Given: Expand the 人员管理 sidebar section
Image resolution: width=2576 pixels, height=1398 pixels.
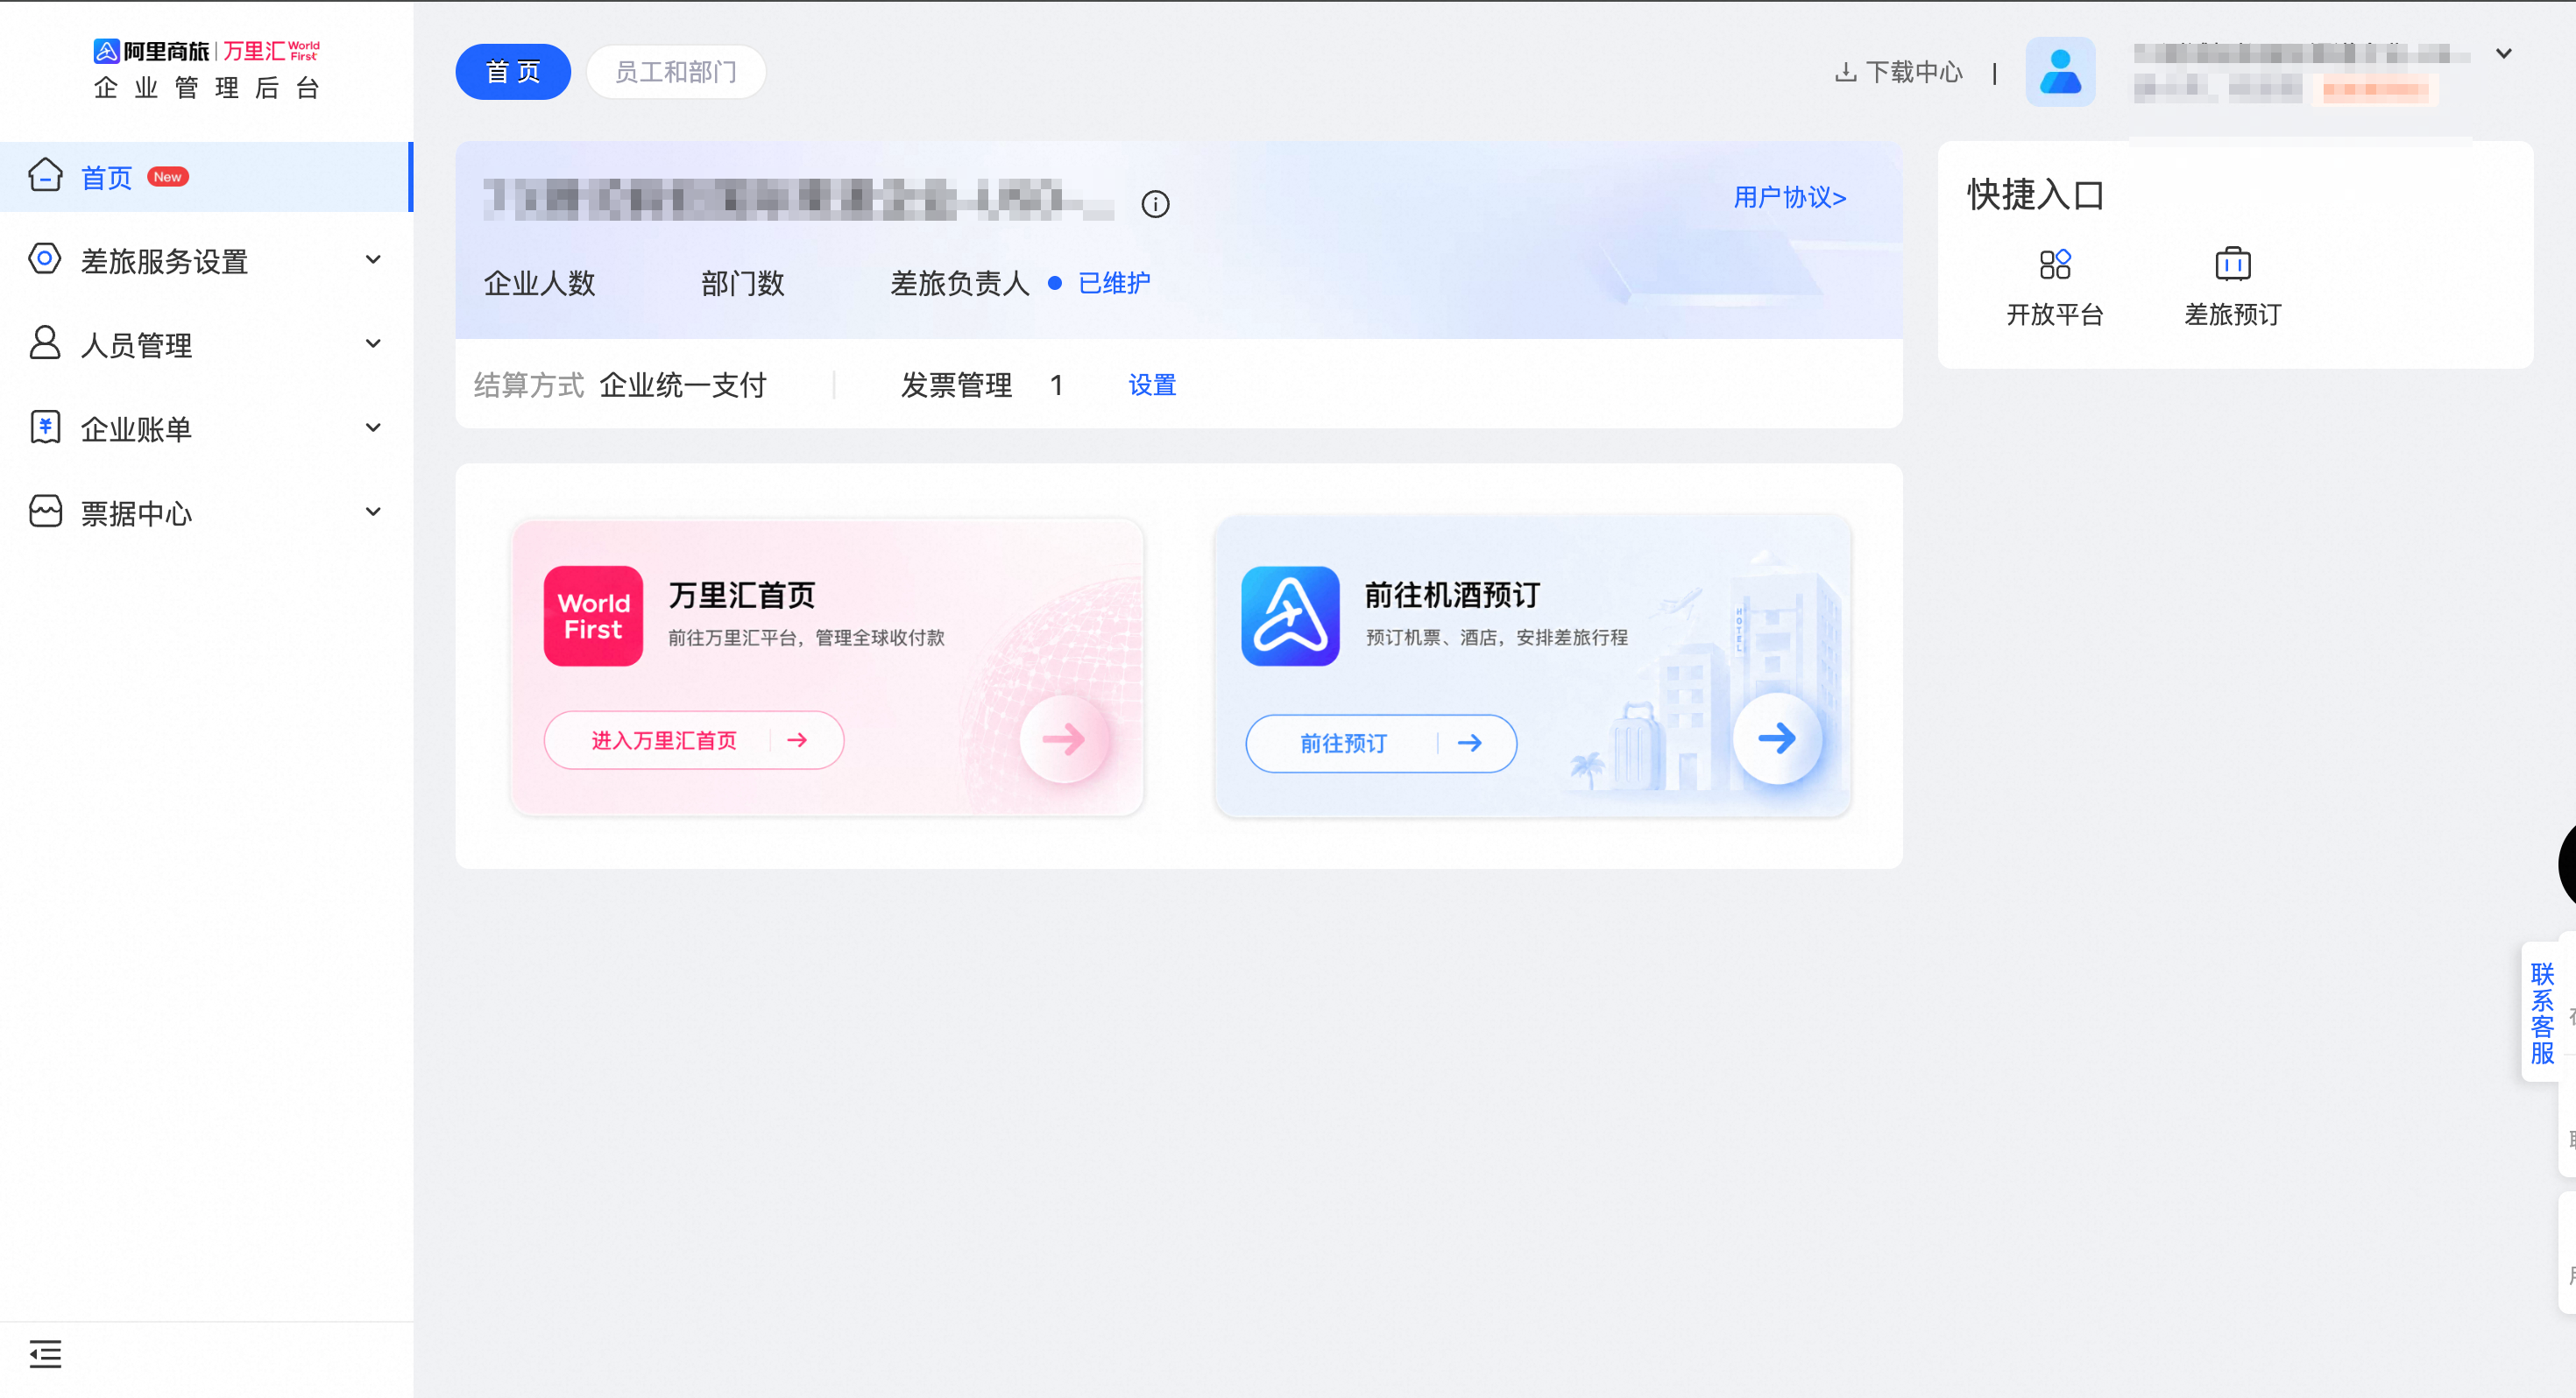Looking at the screenshot, I should point(206,345).
